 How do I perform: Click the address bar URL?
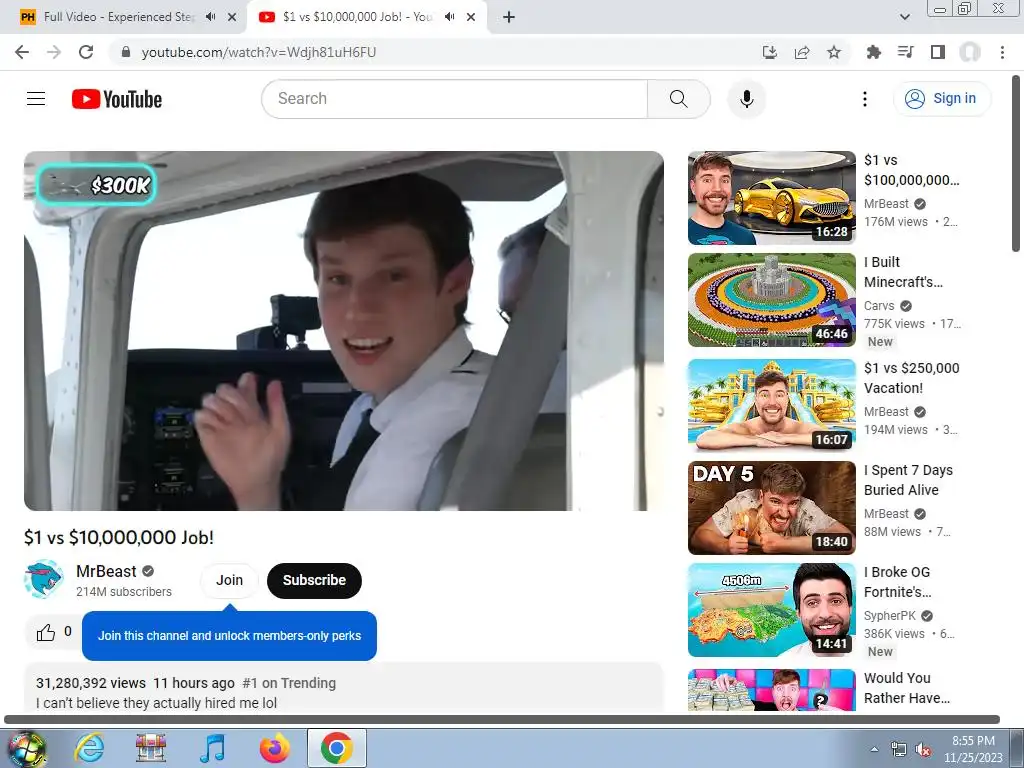coord(259,52)
